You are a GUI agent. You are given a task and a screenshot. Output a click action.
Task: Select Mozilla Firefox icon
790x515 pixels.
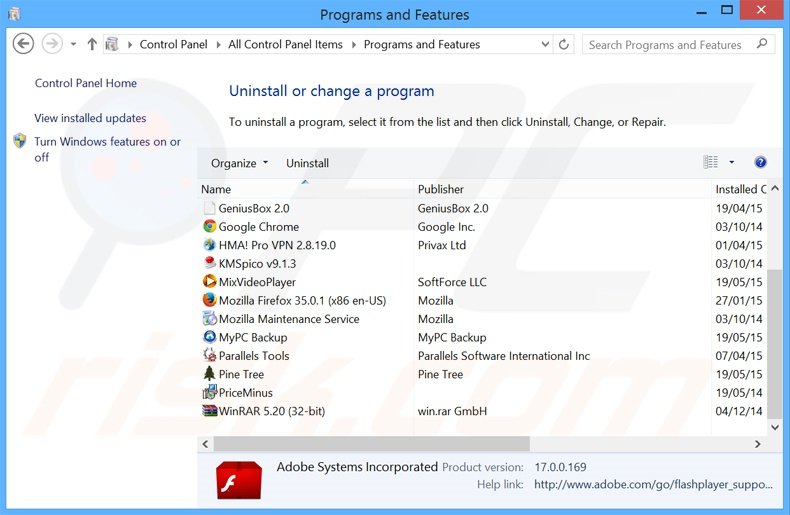pos(210,300)
